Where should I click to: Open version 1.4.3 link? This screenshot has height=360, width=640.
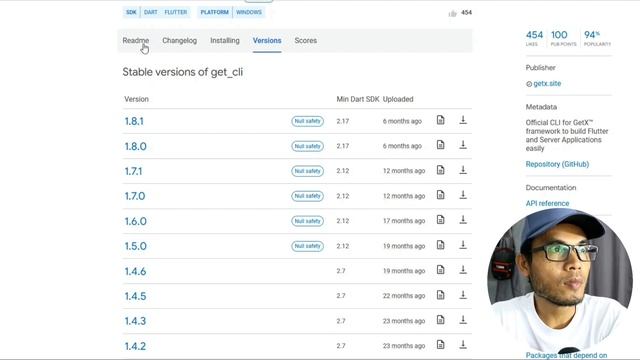(x=135, y=321)
